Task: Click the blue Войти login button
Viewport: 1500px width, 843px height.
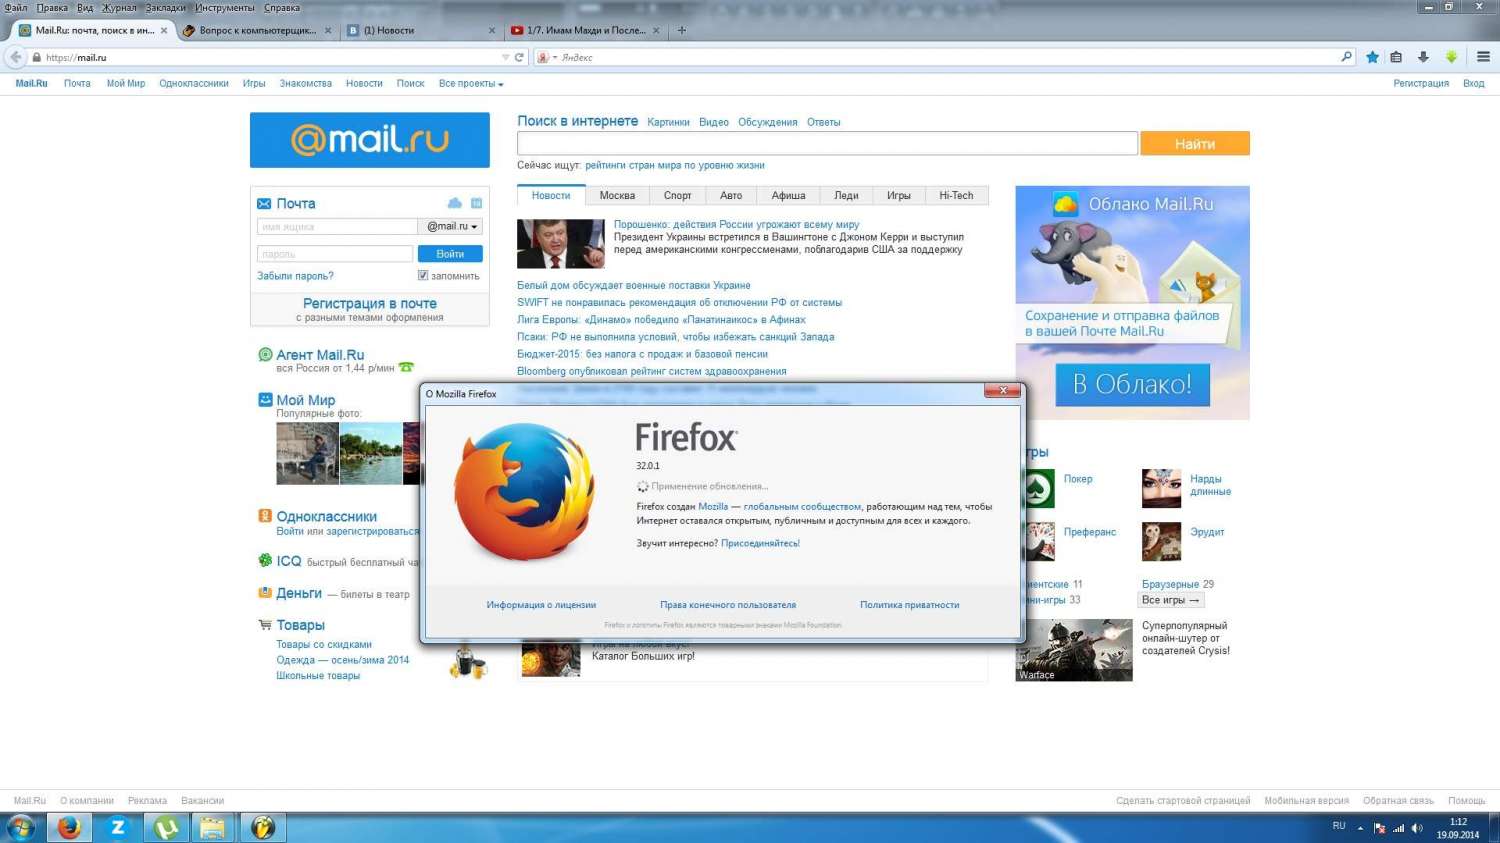Action: 450,254
